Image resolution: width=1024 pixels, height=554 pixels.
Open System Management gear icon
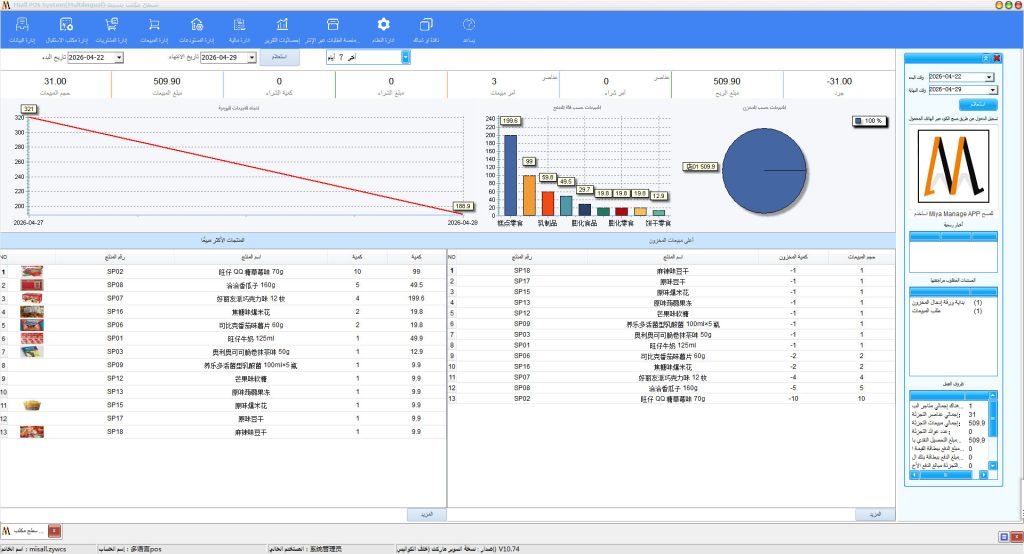click(x=383, y=25)
